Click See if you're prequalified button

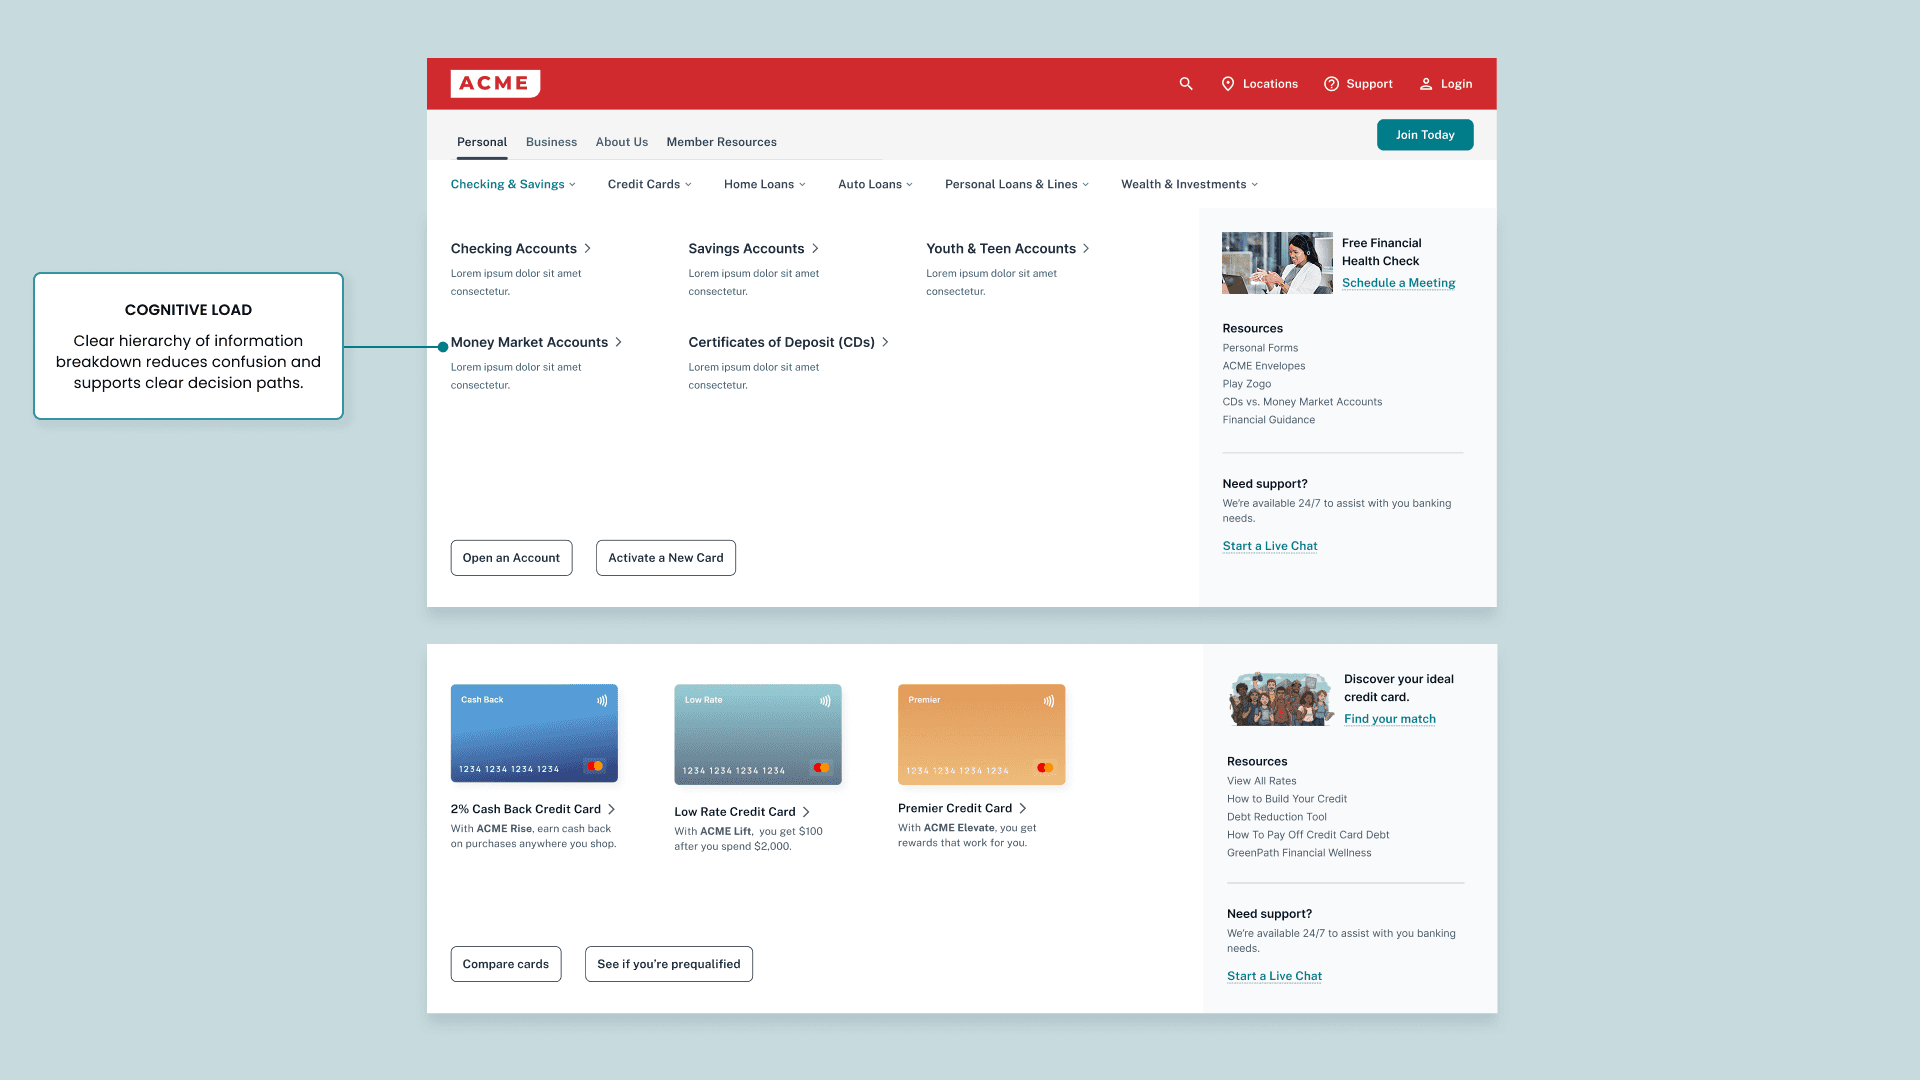(x=668, y=964)
